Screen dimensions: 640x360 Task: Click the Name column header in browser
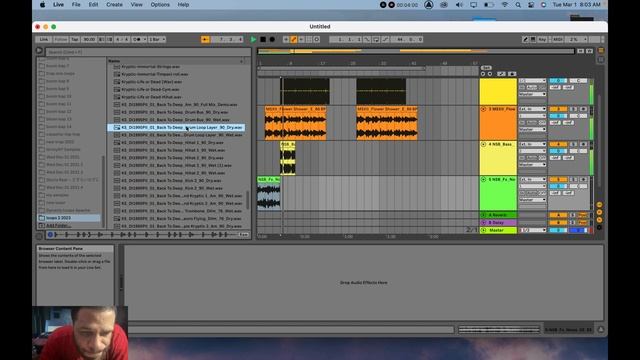pyautogui.click(x=114, y=61)
